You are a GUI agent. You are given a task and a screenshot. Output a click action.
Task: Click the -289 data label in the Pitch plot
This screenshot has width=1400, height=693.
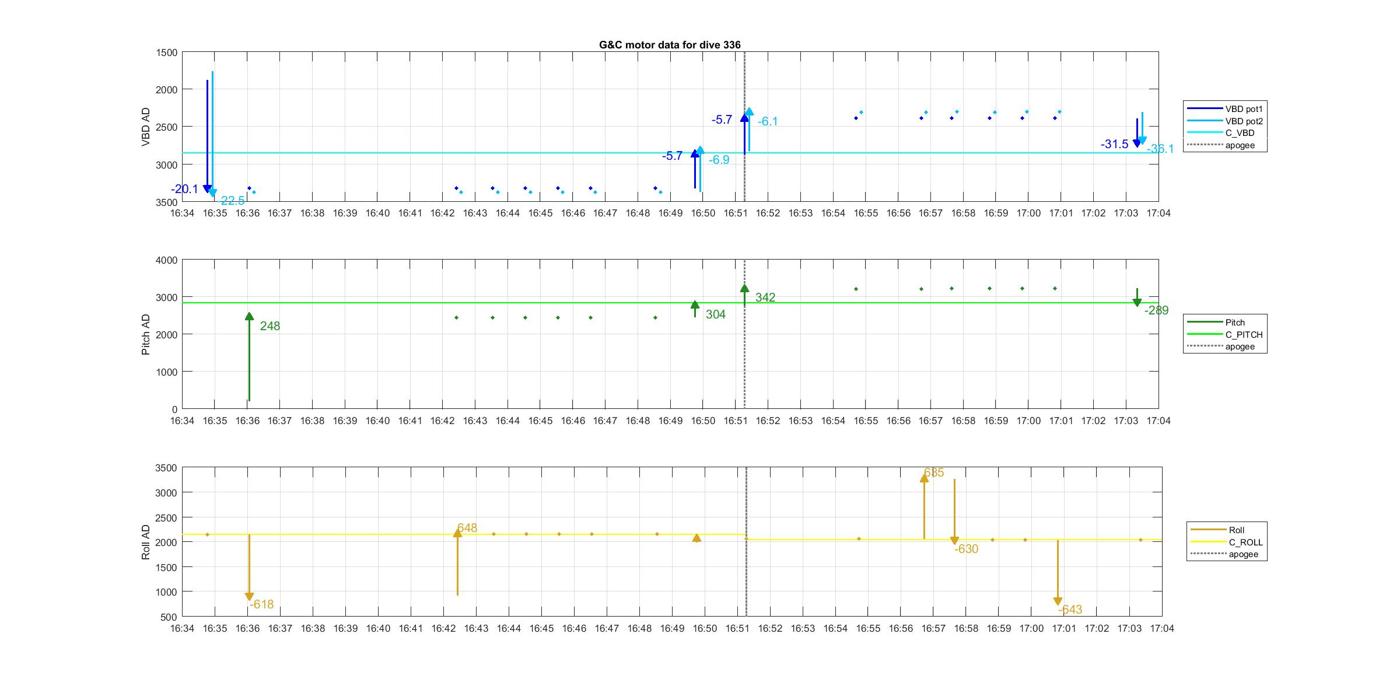point(1157,311)
